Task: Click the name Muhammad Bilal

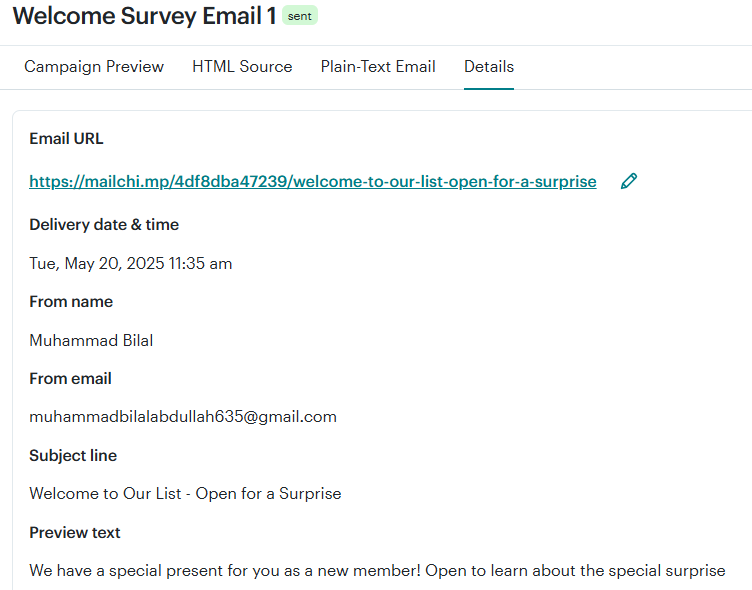Action: (91, 341)
